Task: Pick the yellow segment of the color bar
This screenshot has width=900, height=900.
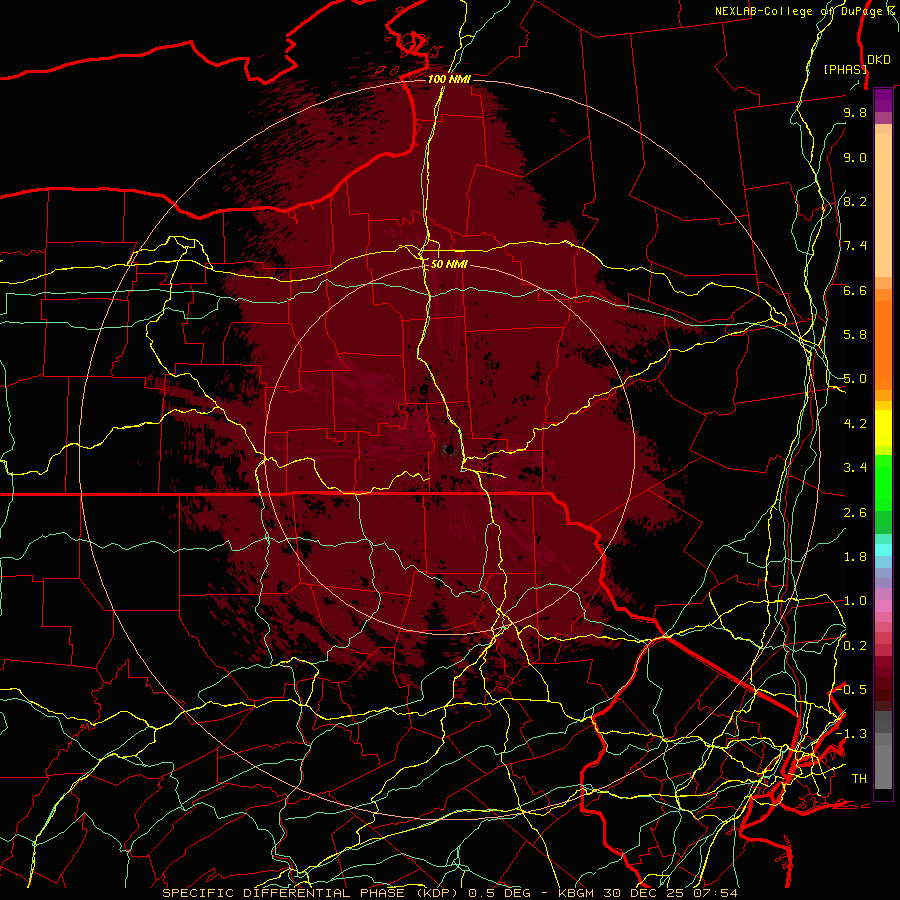Action: coord(883,428)
